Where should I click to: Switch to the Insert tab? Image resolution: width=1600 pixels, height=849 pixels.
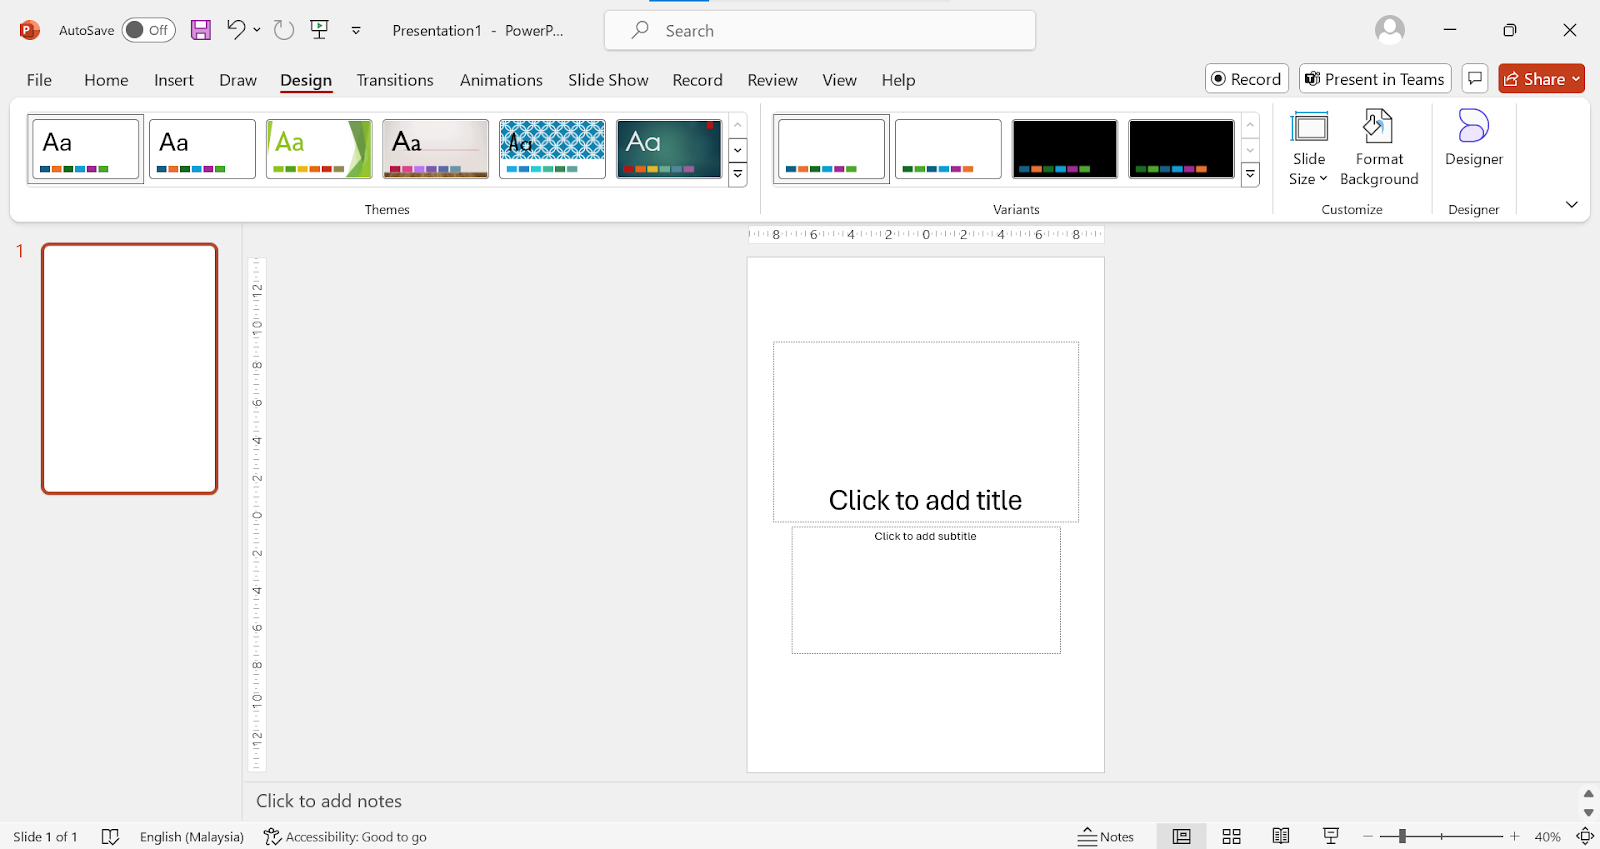click(174, 80)
